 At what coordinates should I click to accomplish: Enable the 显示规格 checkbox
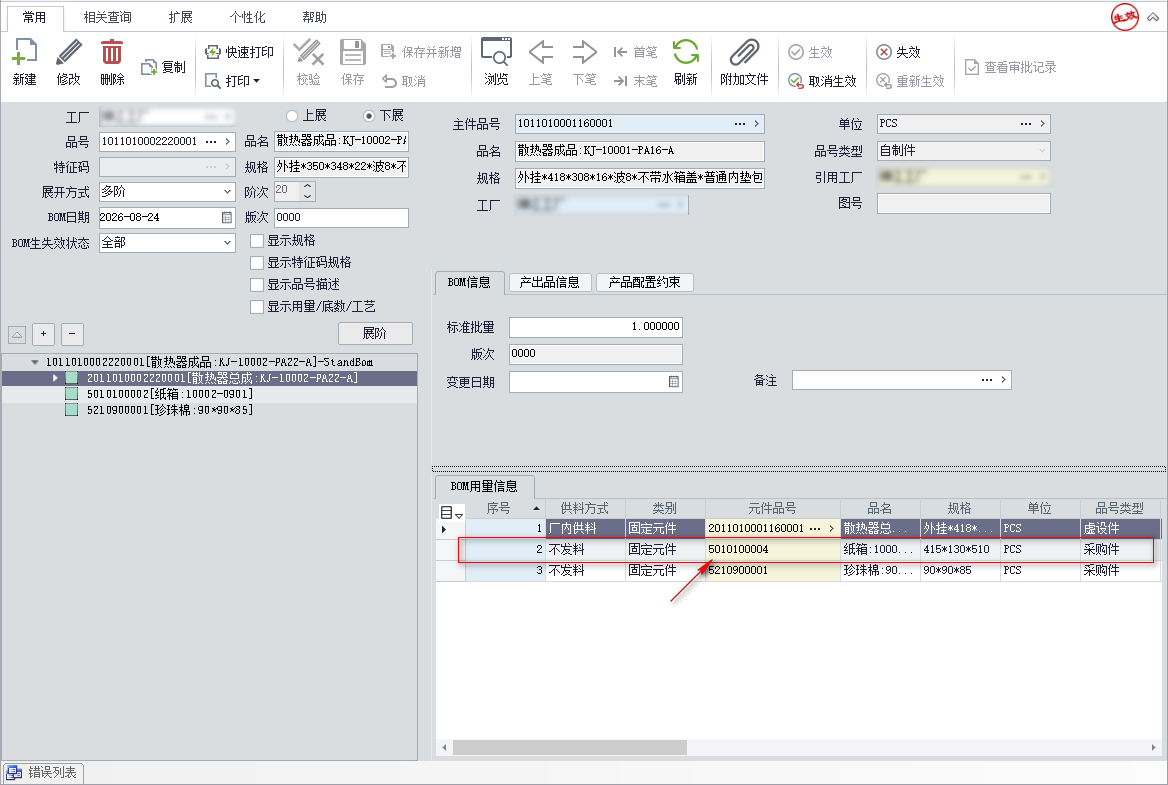point(257,241)
